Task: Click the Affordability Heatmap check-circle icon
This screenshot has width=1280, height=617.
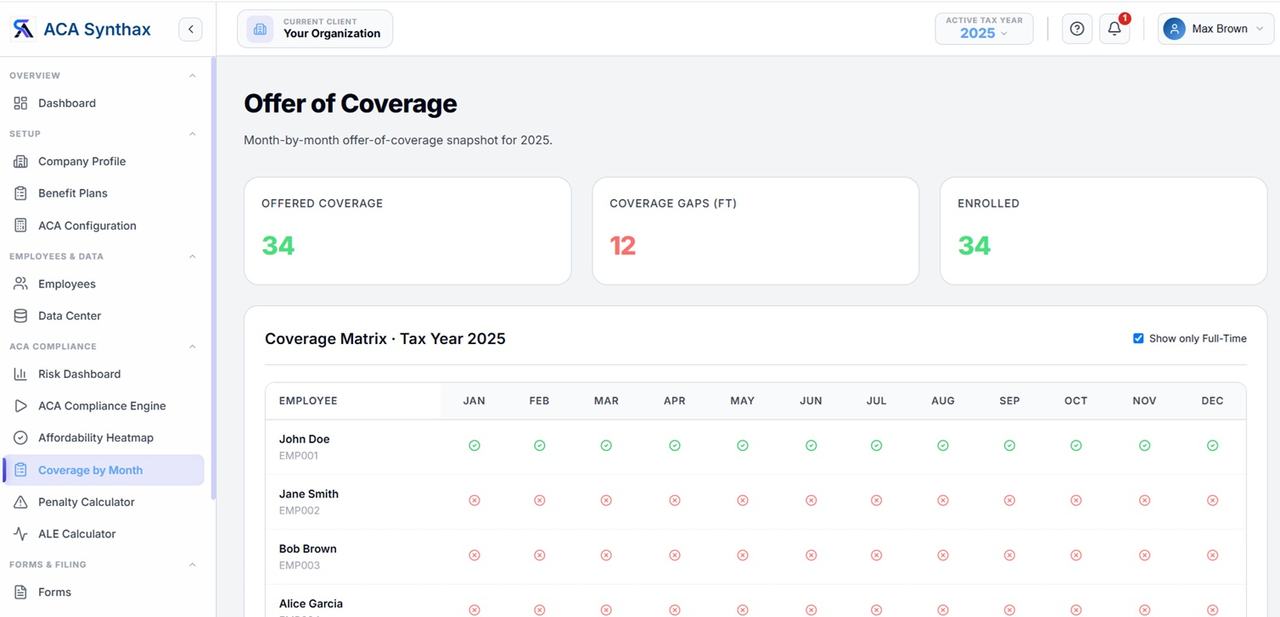Action: click(x=20, y=438)
